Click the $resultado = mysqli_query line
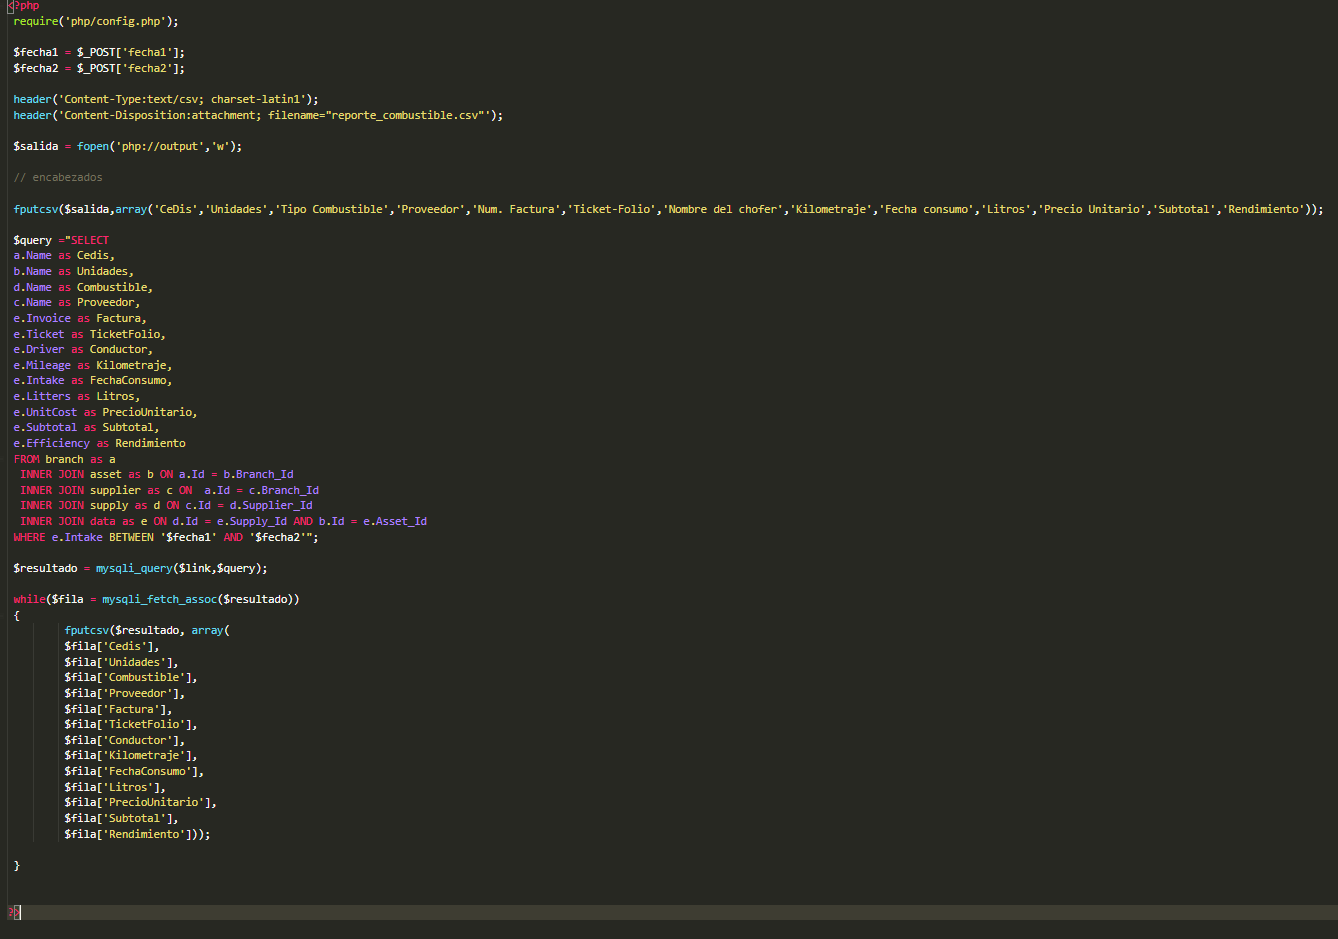This screenshot has height=939, width=1338. [x=140, y=568]
